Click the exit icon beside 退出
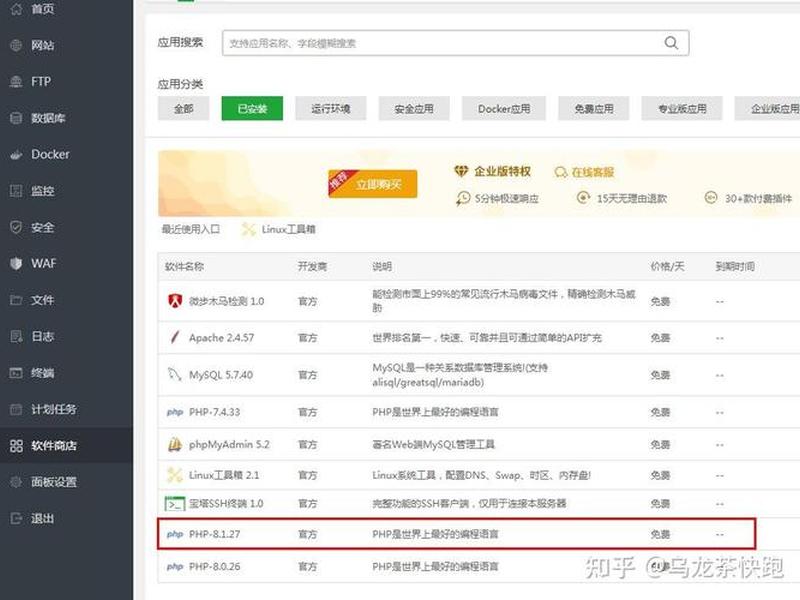The image size is (800, 600). click(x=16, y=518)
